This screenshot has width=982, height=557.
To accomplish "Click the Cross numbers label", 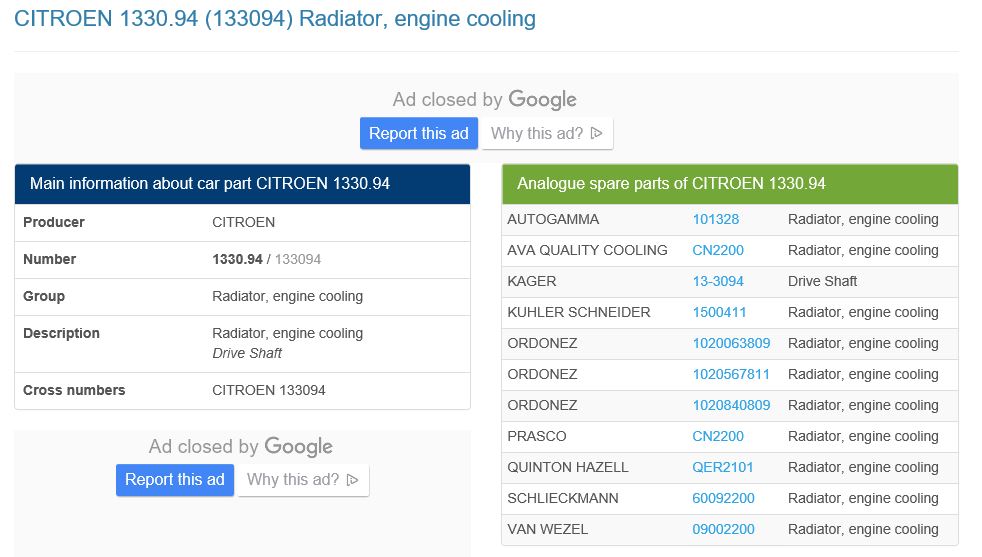I will click(x=74, y=390).
